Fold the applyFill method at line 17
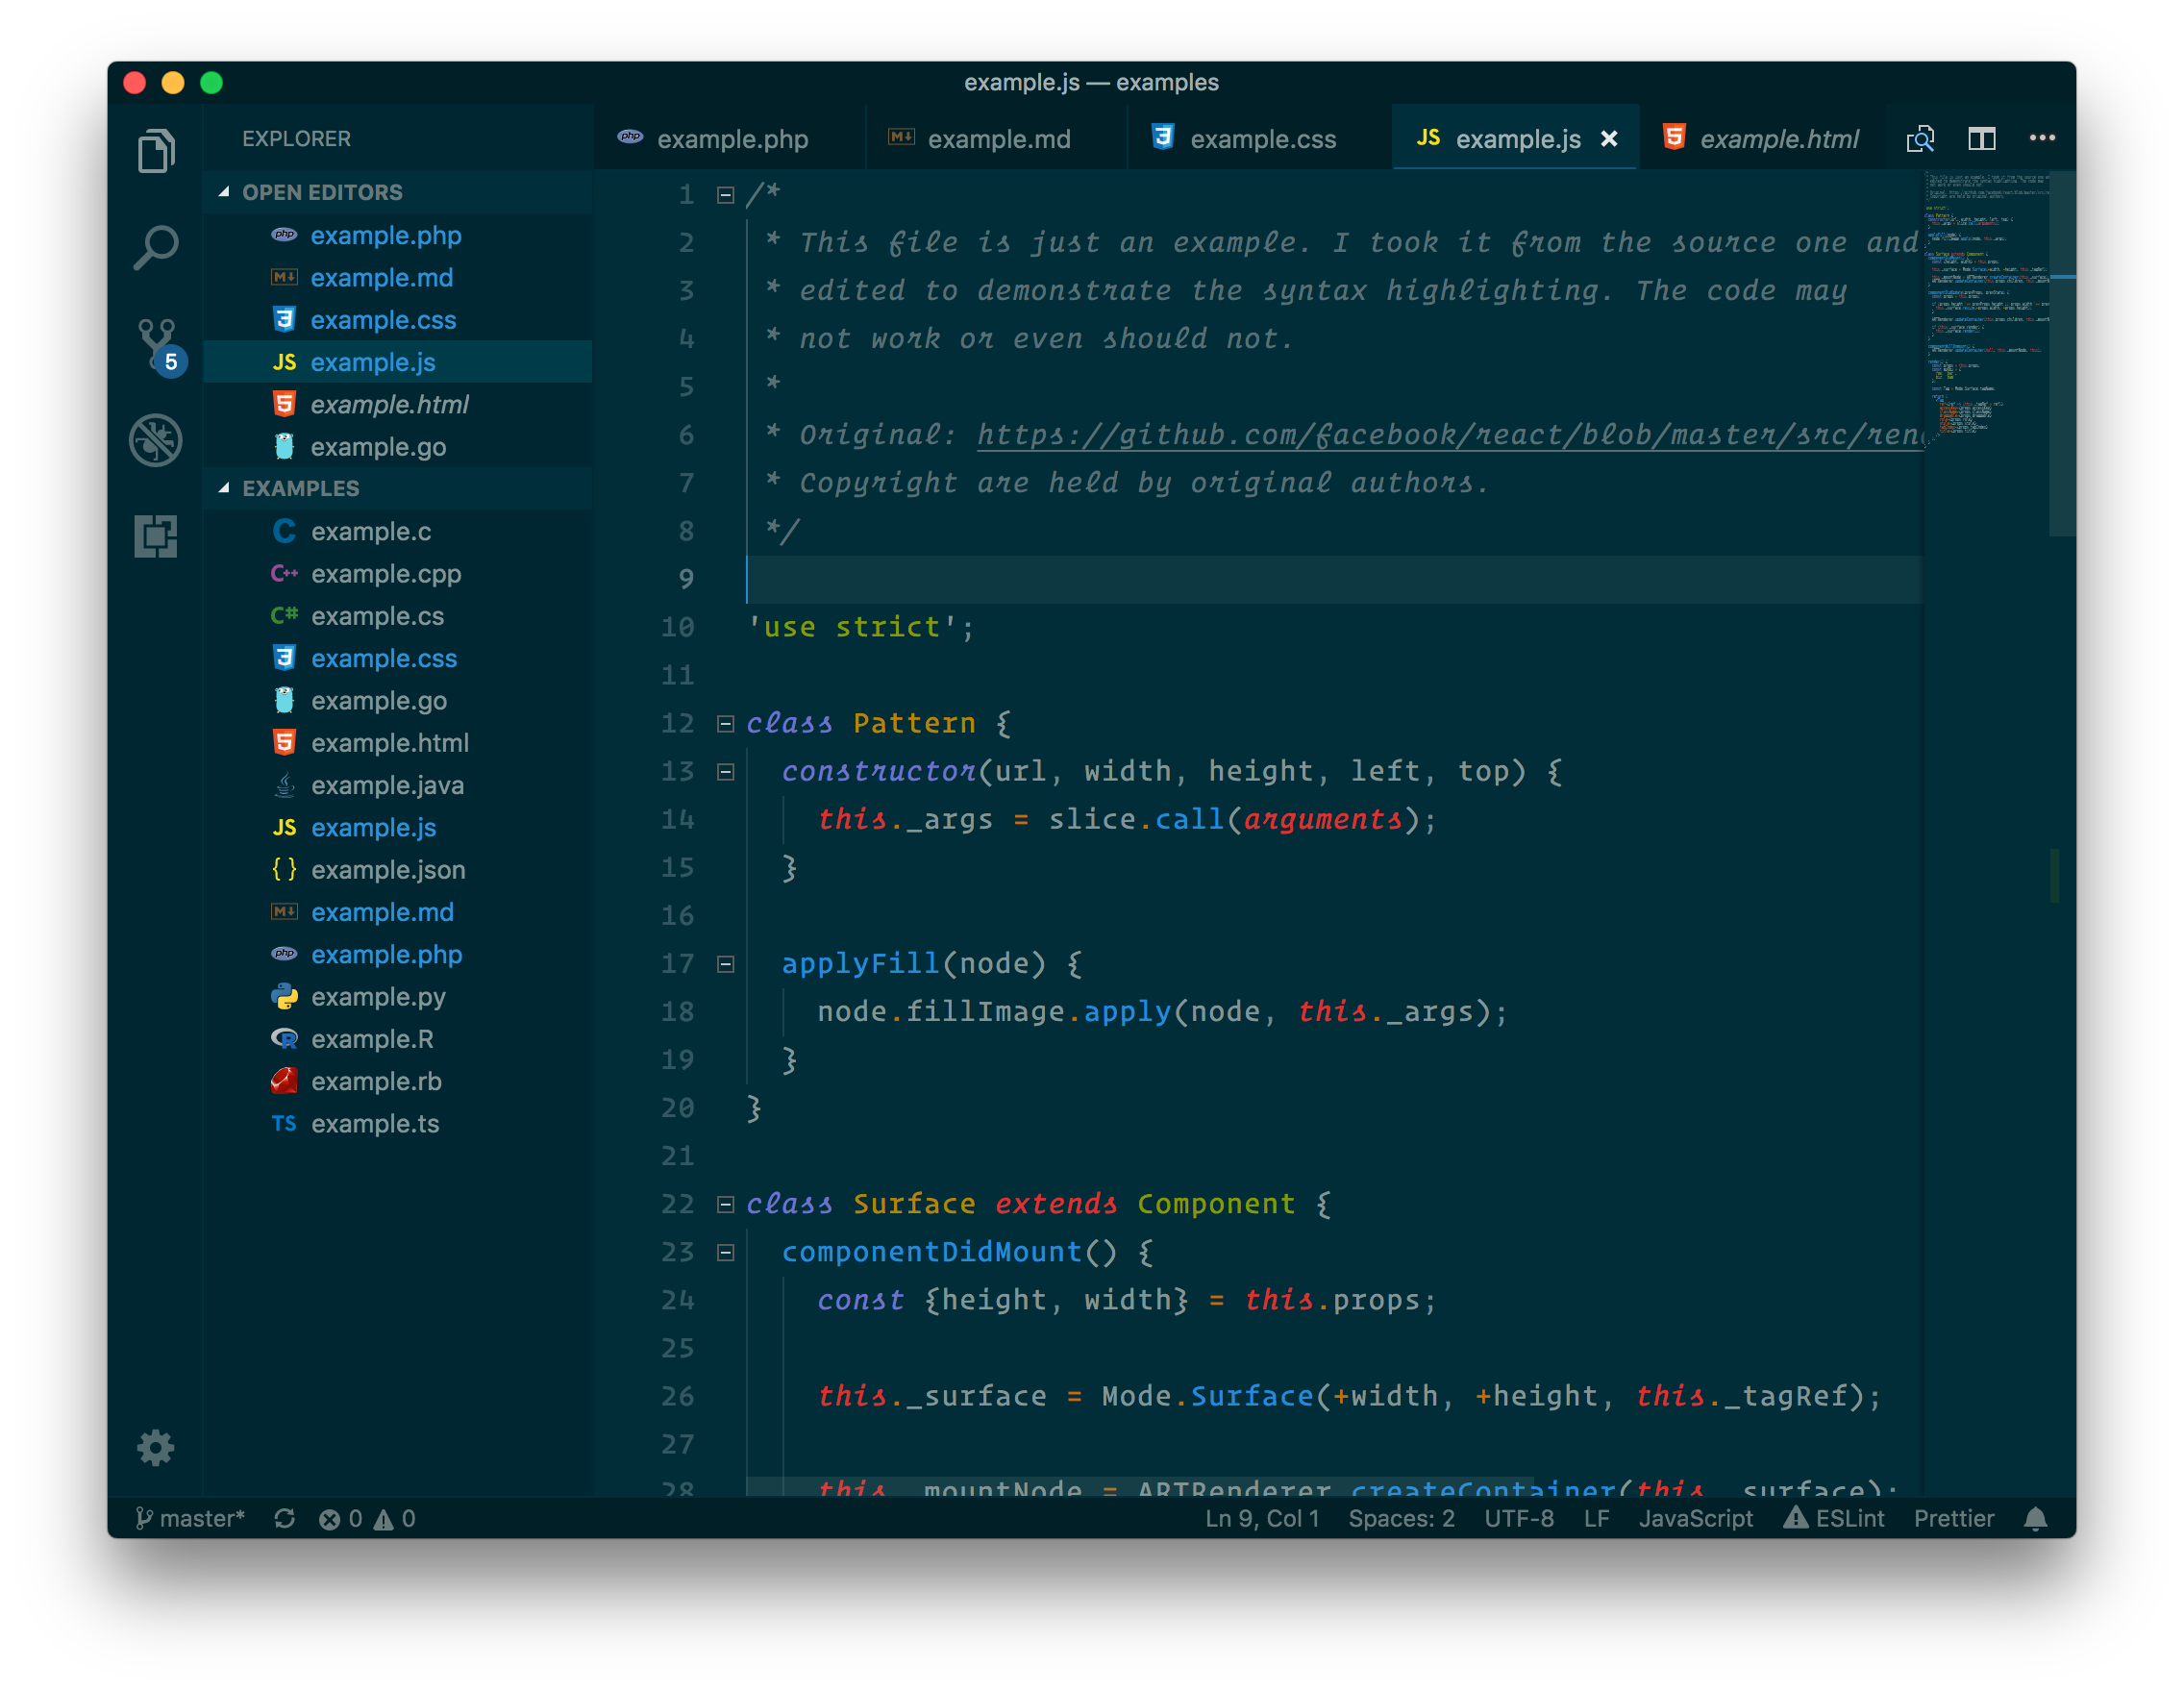This screenshot has height=1692, width=2184. (726, 964)
